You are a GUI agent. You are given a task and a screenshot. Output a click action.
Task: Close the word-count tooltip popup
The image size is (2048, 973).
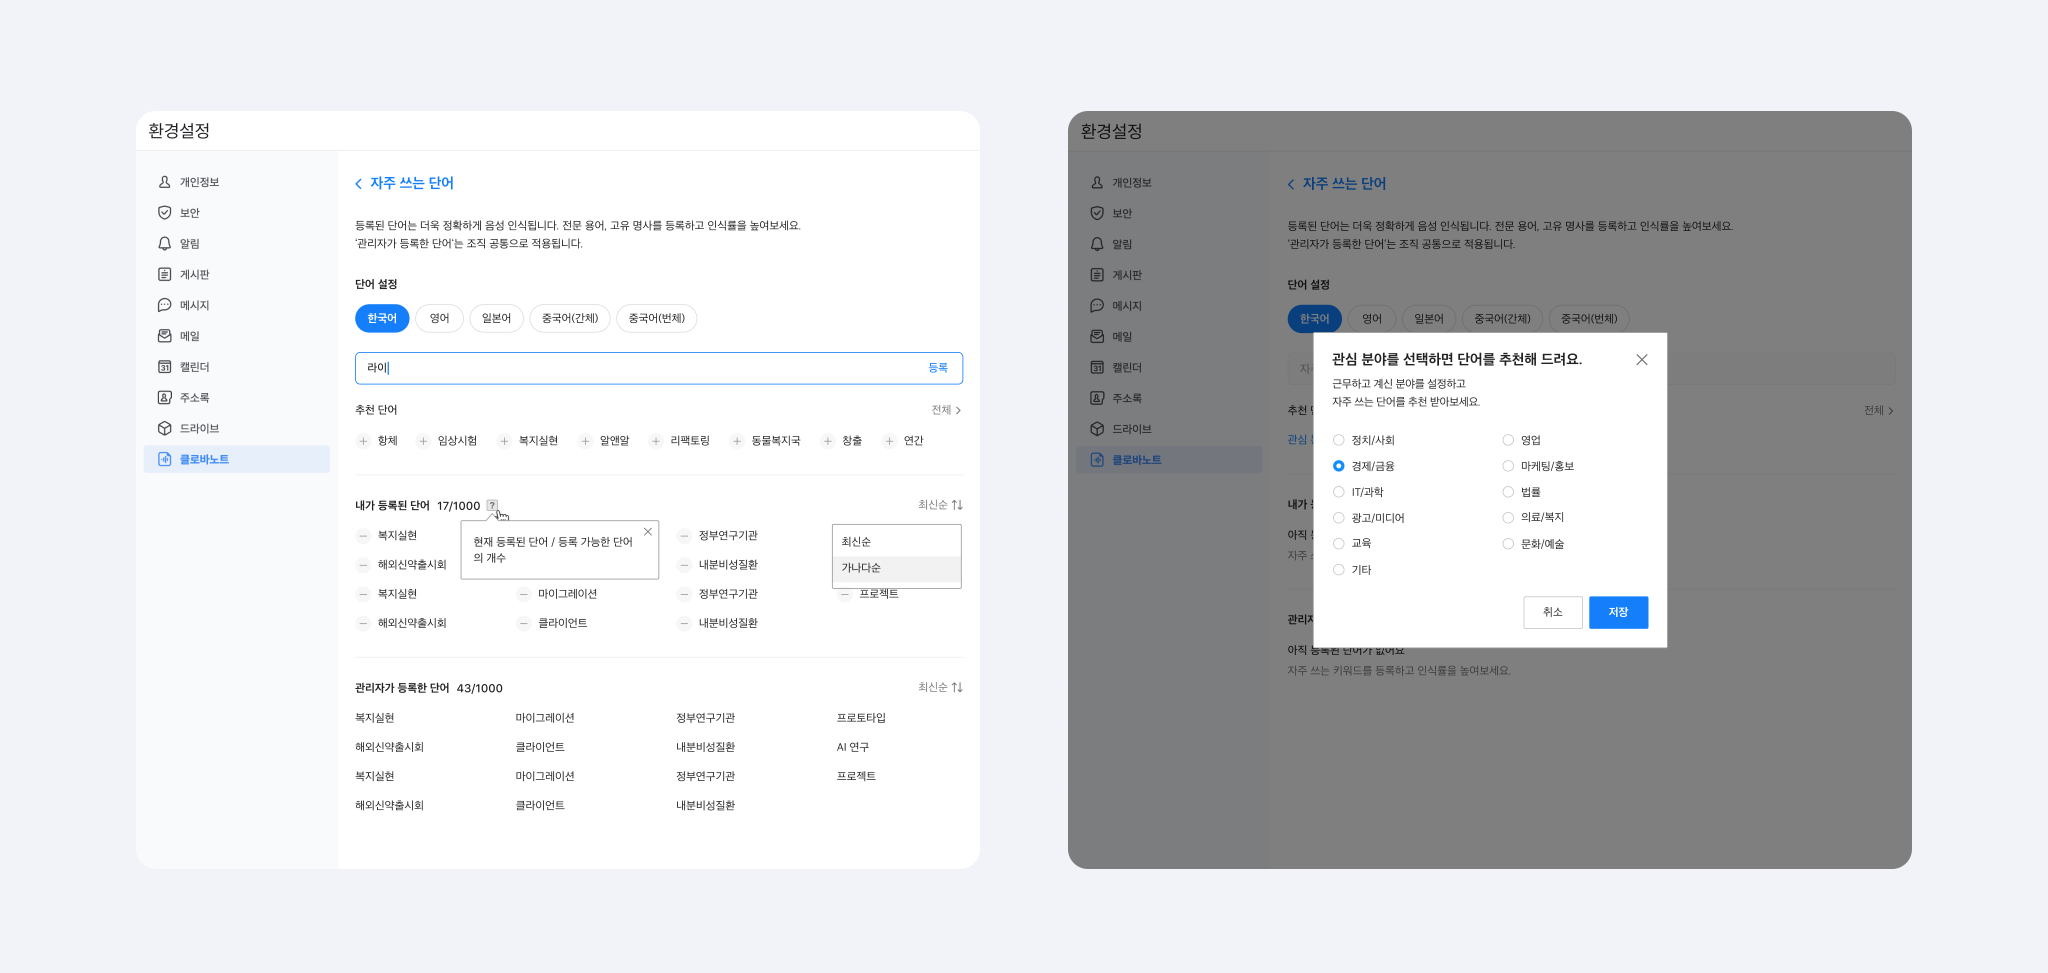point(648,532)
